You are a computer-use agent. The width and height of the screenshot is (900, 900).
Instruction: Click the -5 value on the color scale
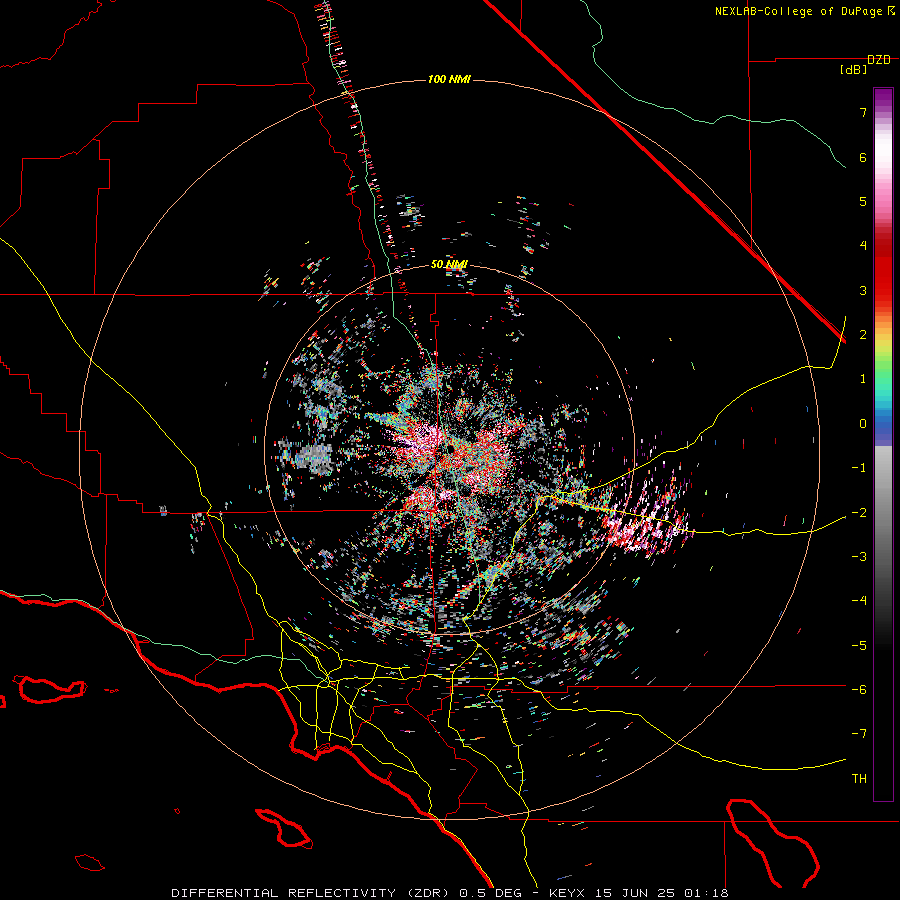click(x=859, y=645)
